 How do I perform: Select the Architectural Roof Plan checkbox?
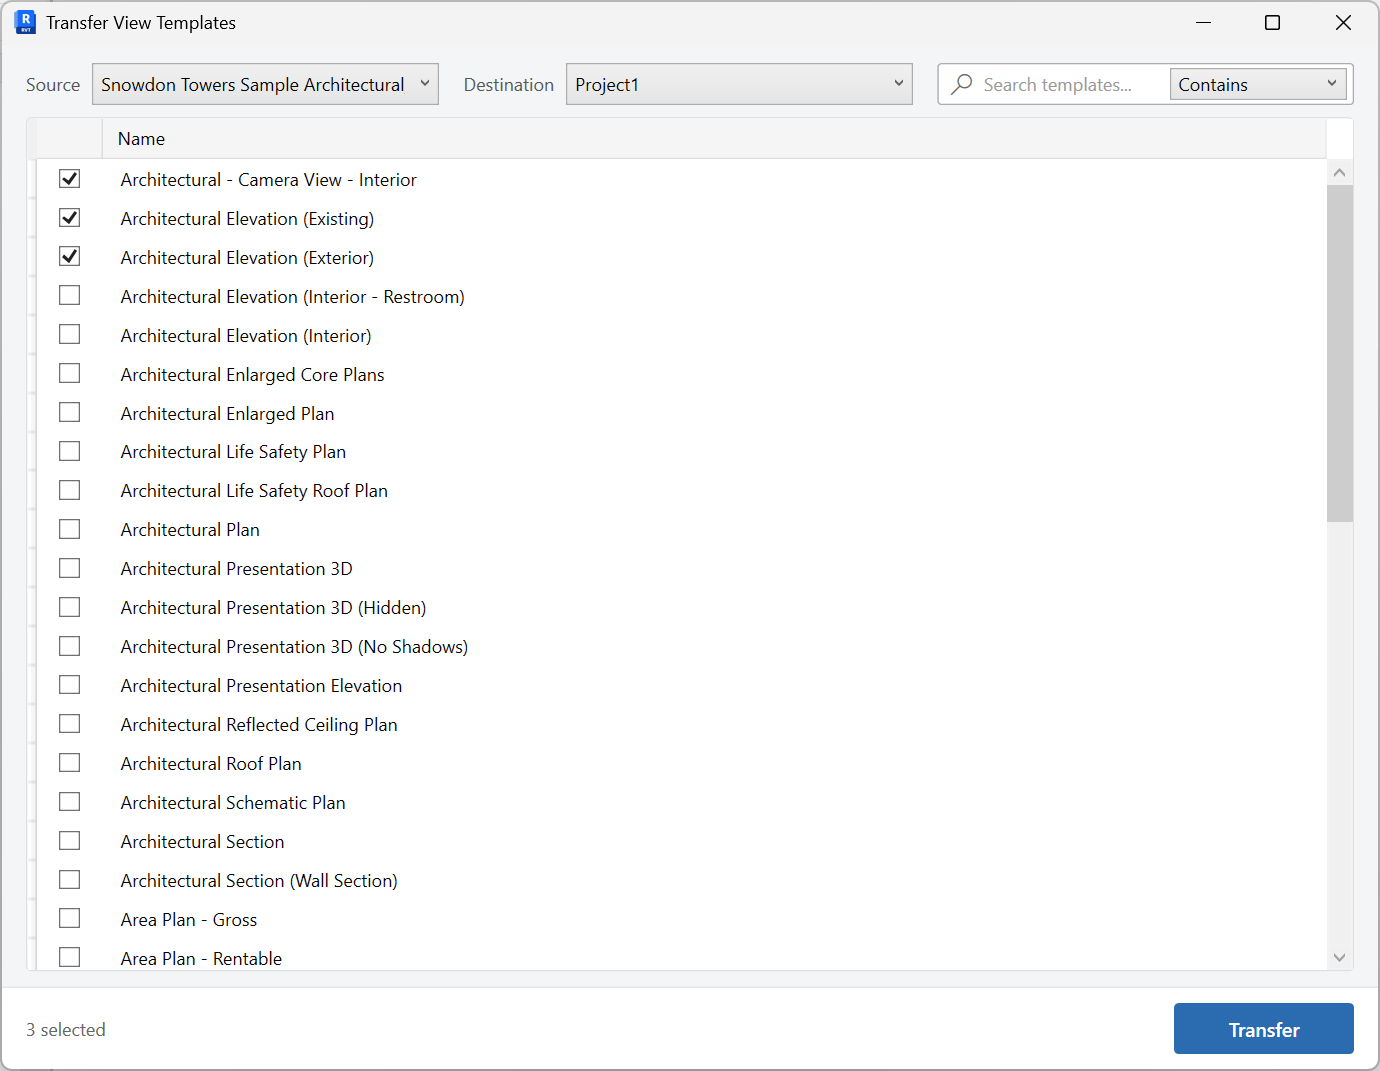[69, 763]
